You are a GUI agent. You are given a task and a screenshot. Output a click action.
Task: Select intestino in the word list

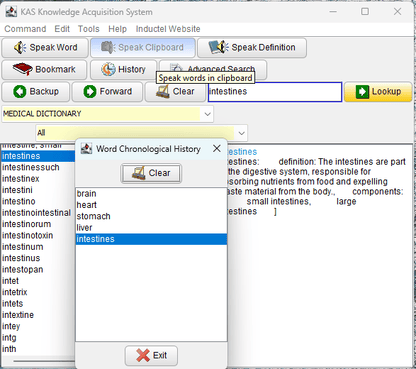tap(38, 201)
